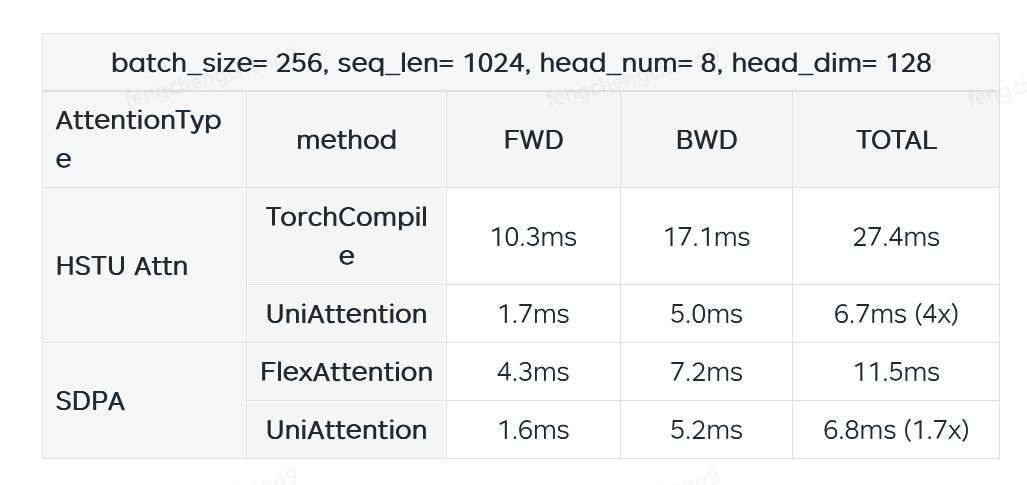Viewport: 1027px width, 485px height.
Task: Click the FlexAttention method cell
Action: coord(346,372)
